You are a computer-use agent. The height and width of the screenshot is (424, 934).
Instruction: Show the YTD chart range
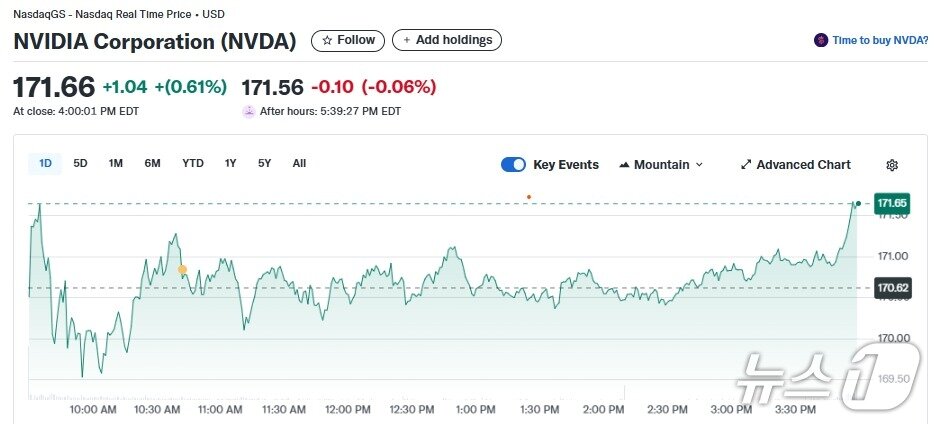tap(193, 163)
